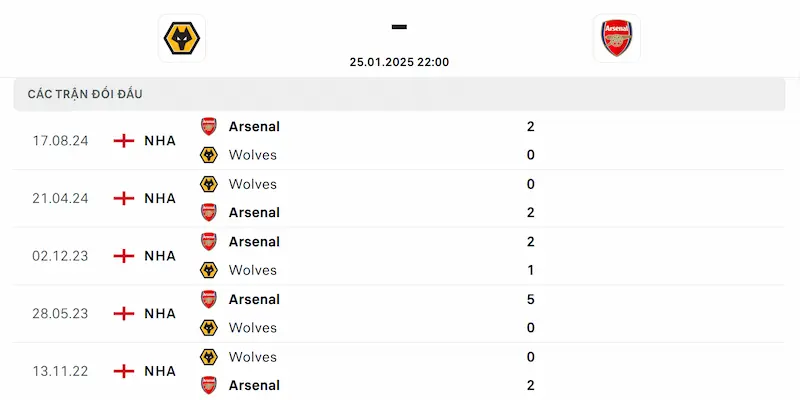Screen dimensions: 800x400
Task: Open the Wolves team link for 28.05.23
Action: point(252,328)
